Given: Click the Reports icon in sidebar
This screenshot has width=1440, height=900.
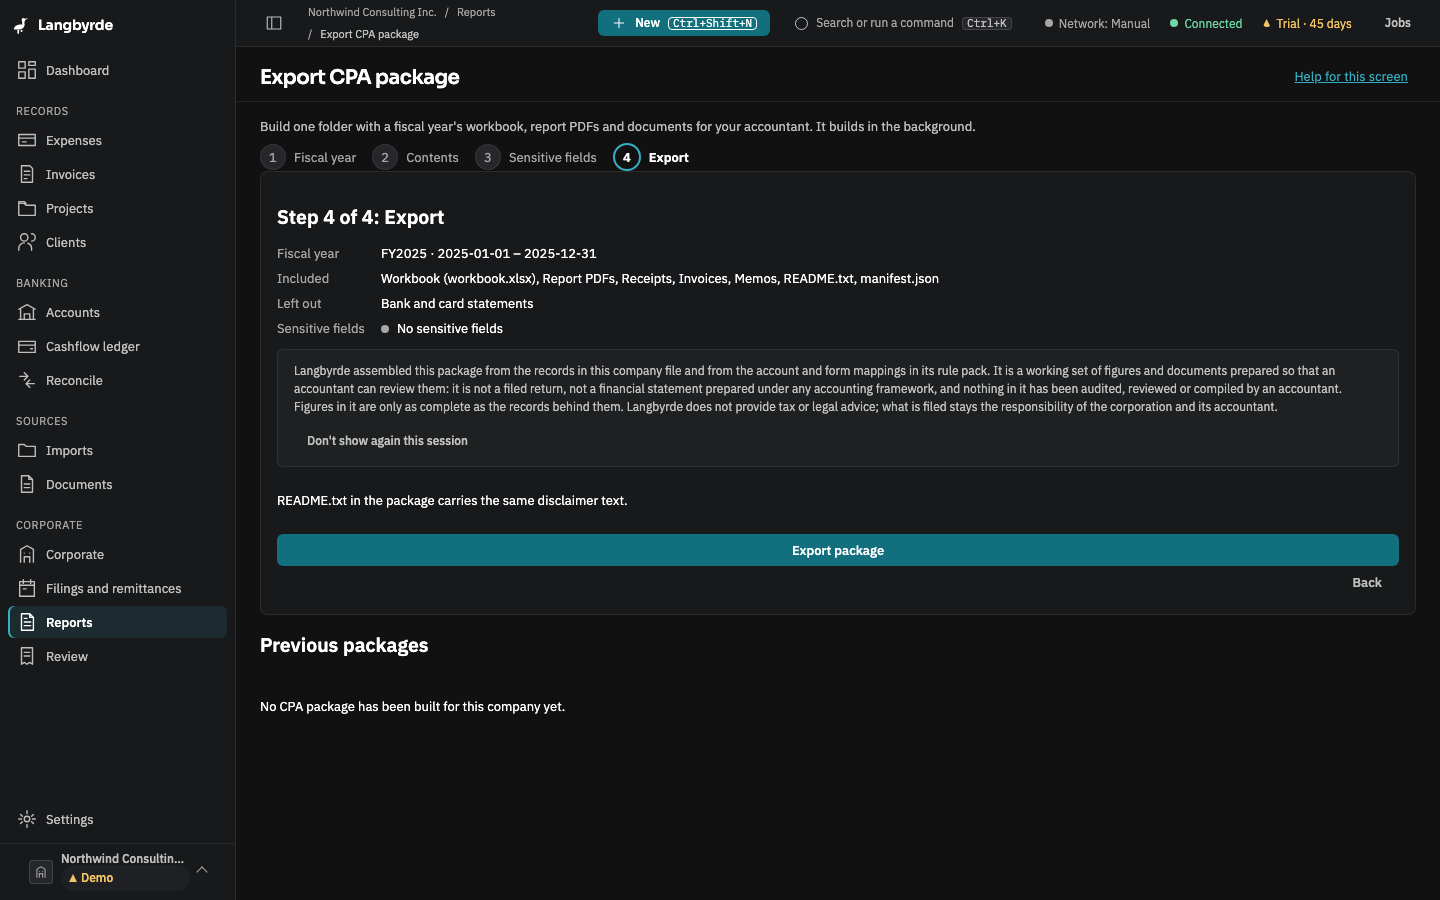Looking at the screenshot, I should pyautogui.click(x=27, y=622).
